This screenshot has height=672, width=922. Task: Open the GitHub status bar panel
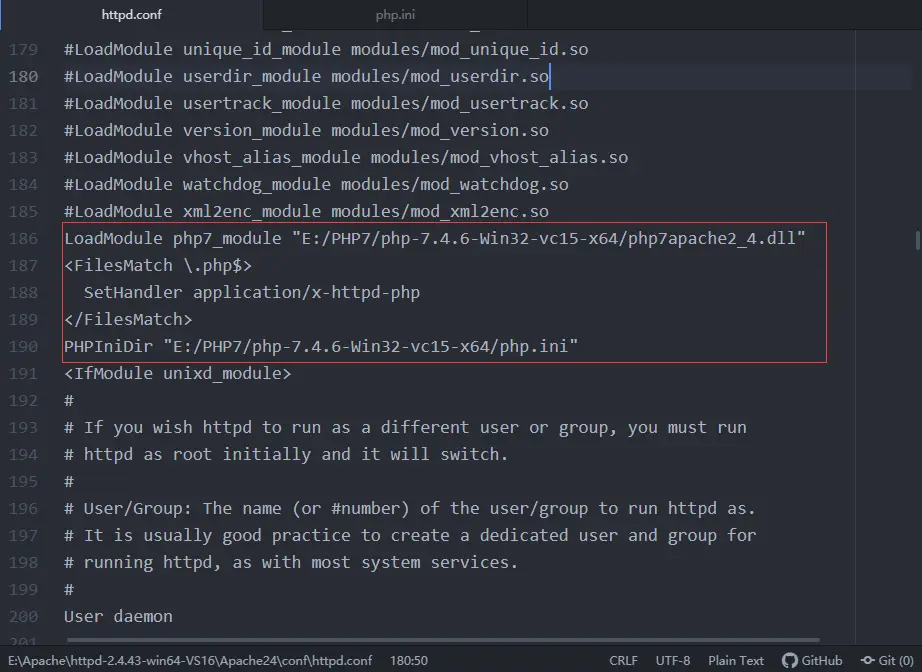coord(812,660)
